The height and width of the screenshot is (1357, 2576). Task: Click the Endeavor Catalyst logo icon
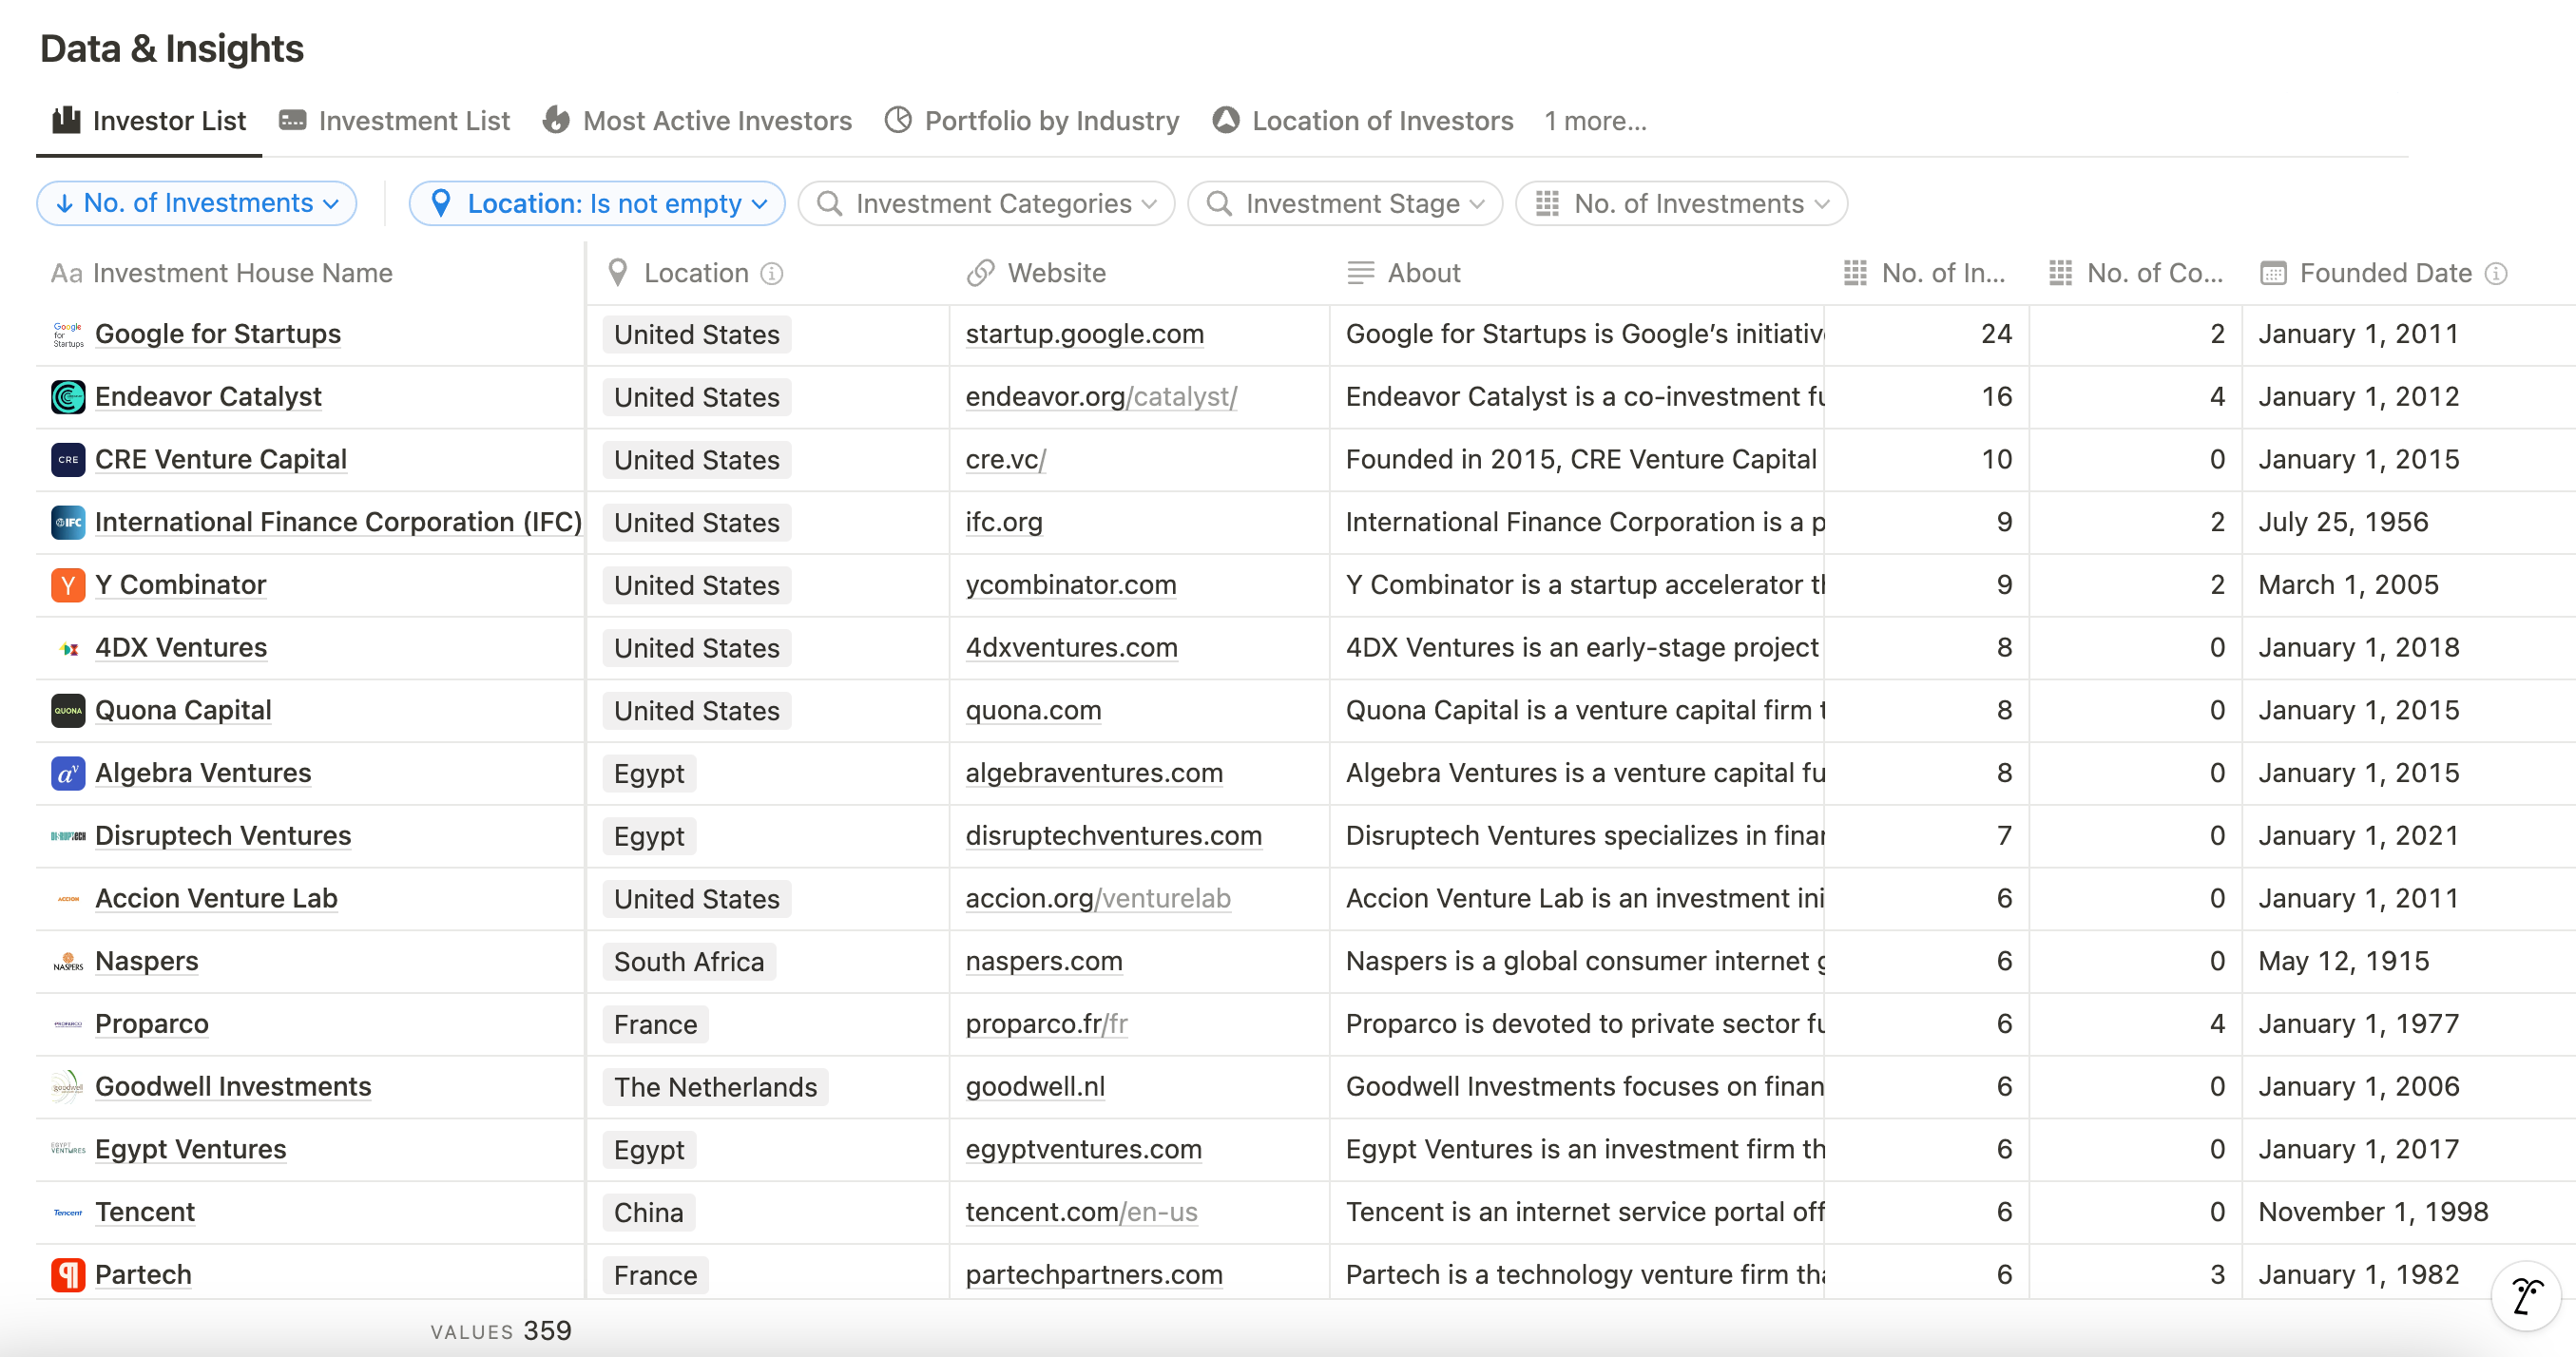point(68,397)
